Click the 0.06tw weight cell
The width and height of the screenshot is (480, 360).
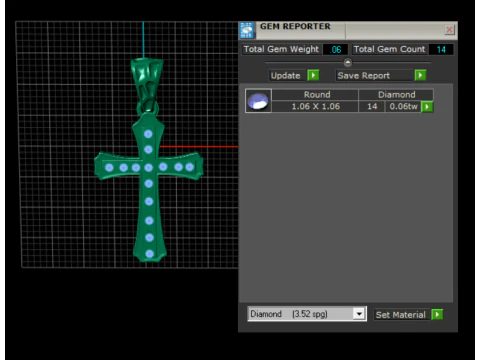403,107
